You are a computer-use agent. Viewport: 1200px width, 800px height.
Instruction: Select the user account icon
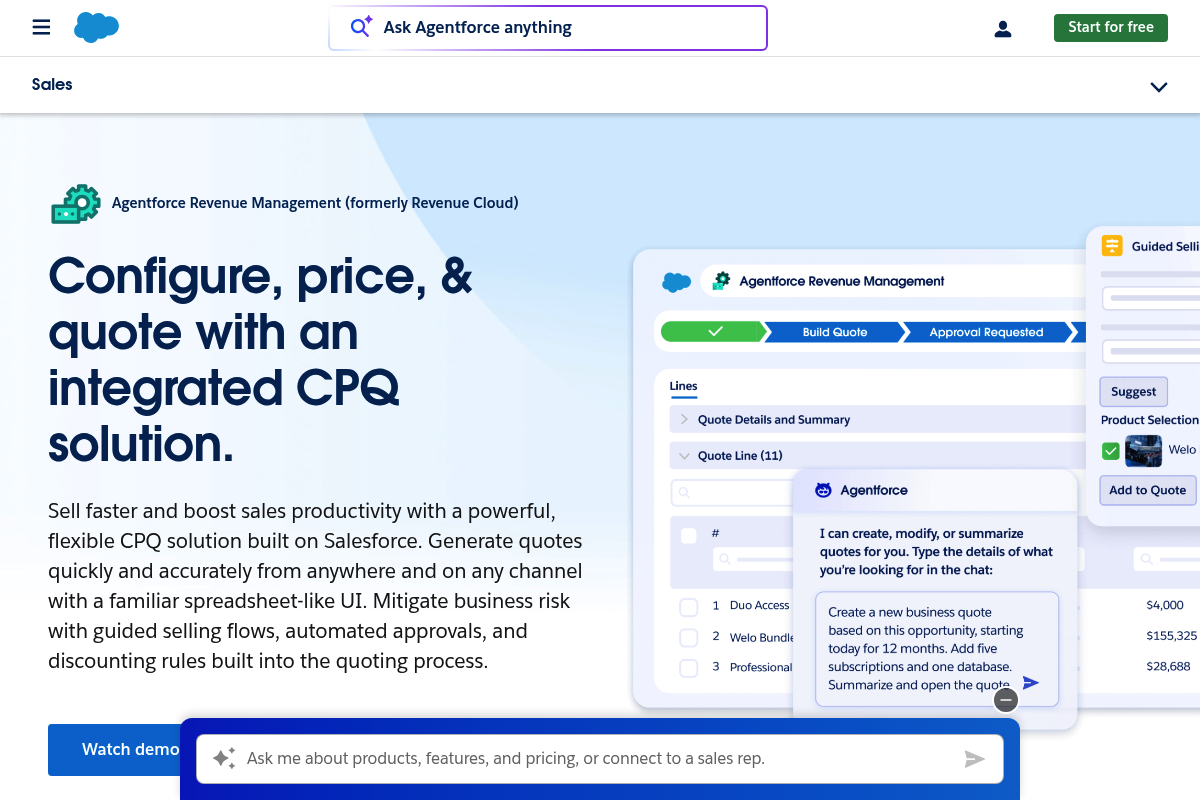(1002, 28)
